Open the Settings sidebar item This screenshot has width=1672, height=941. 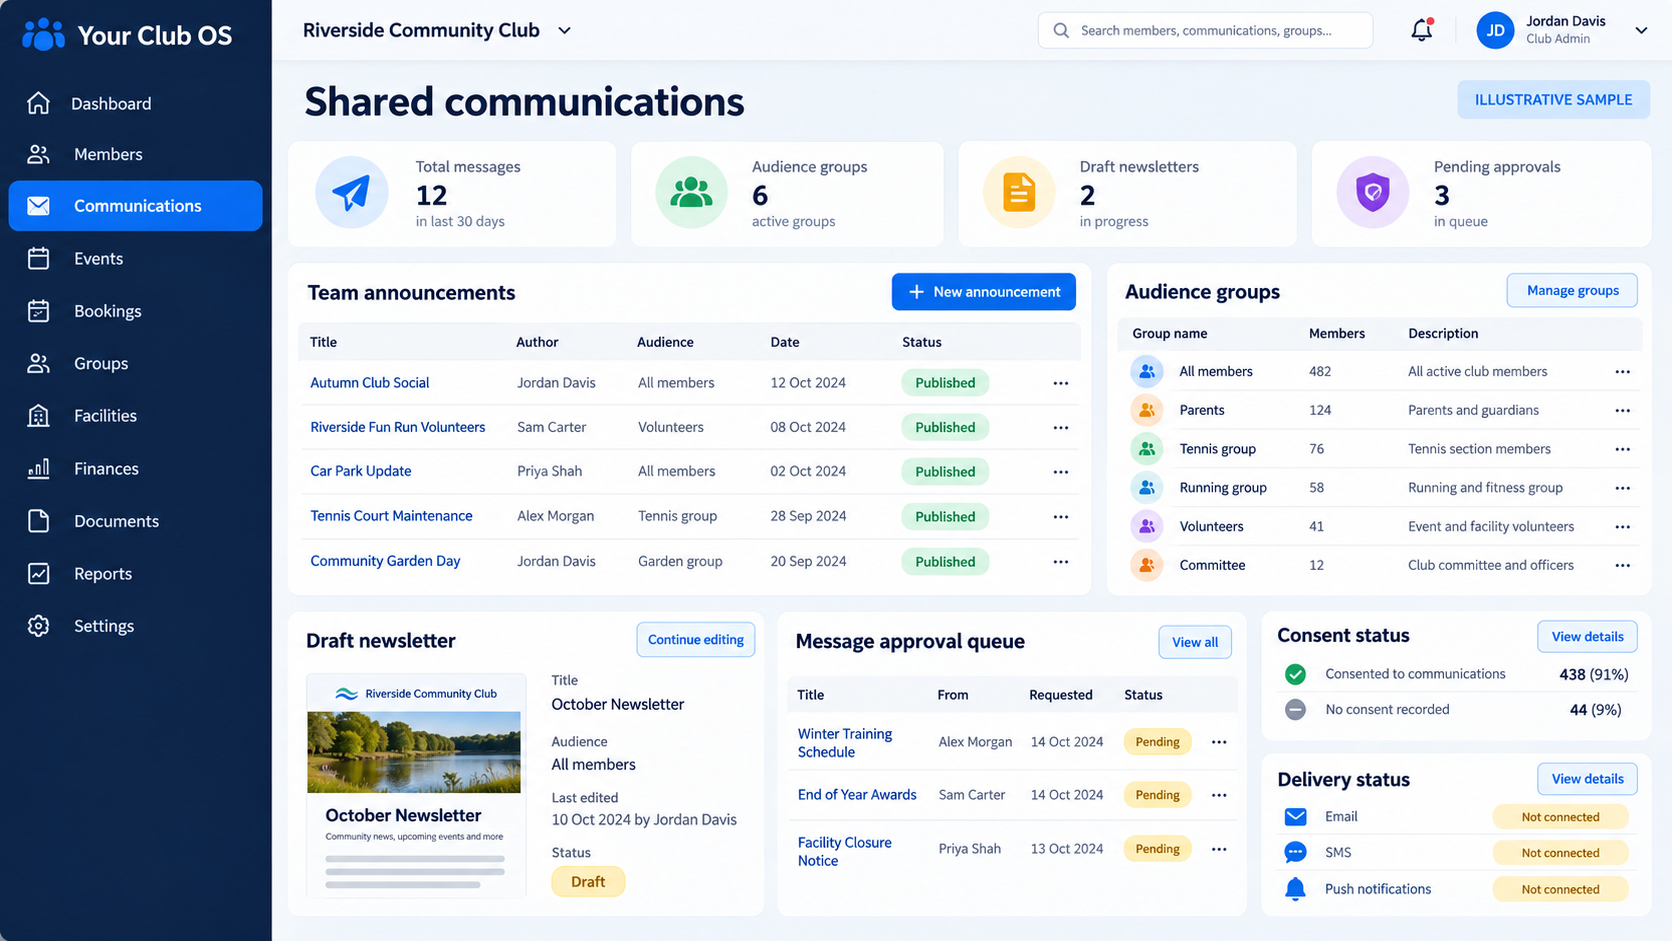(136, 626)
